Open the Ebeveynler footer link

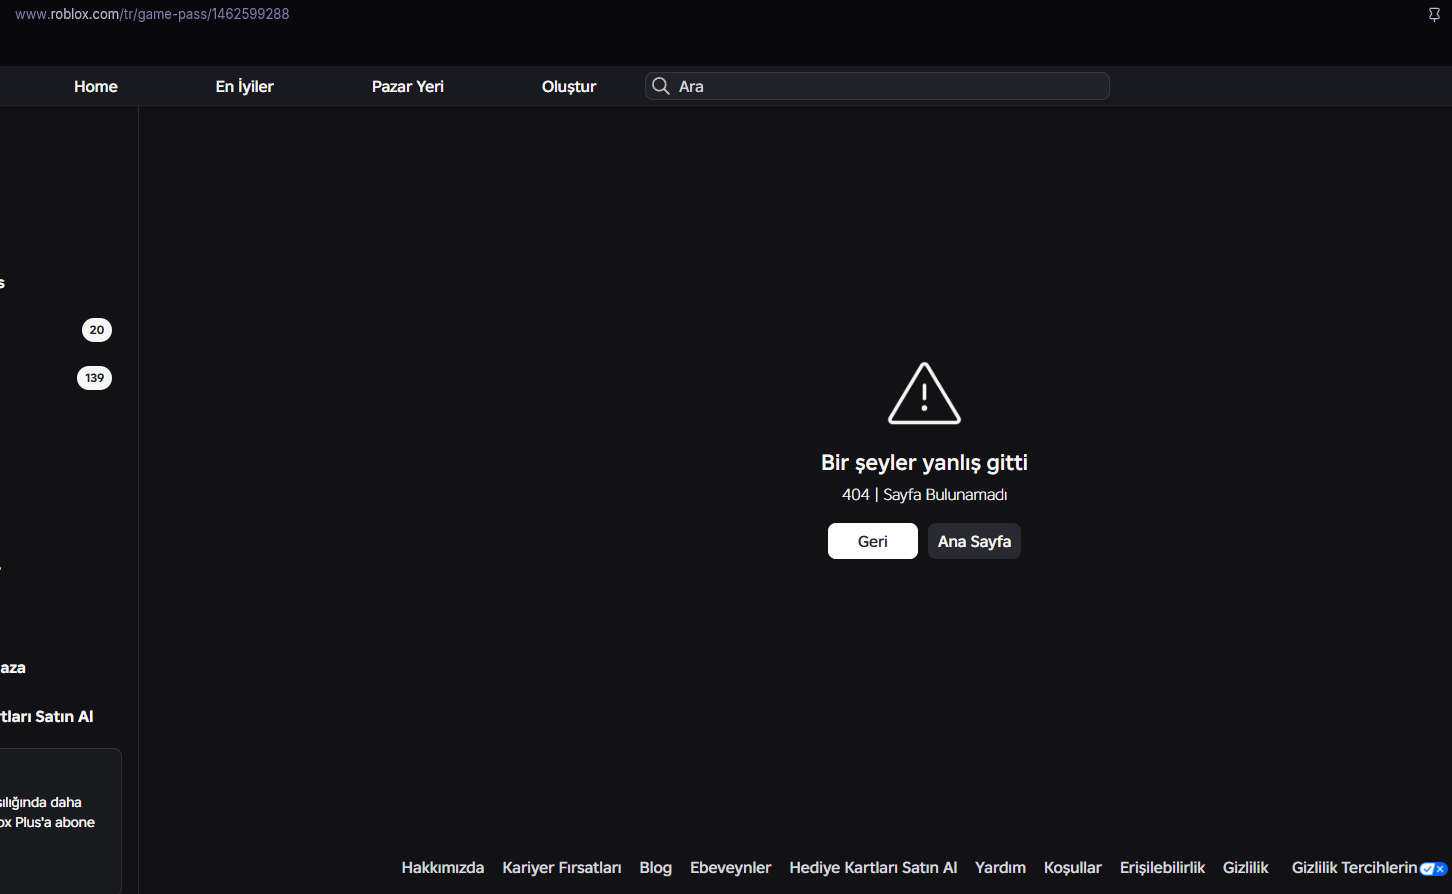point(731,868)
